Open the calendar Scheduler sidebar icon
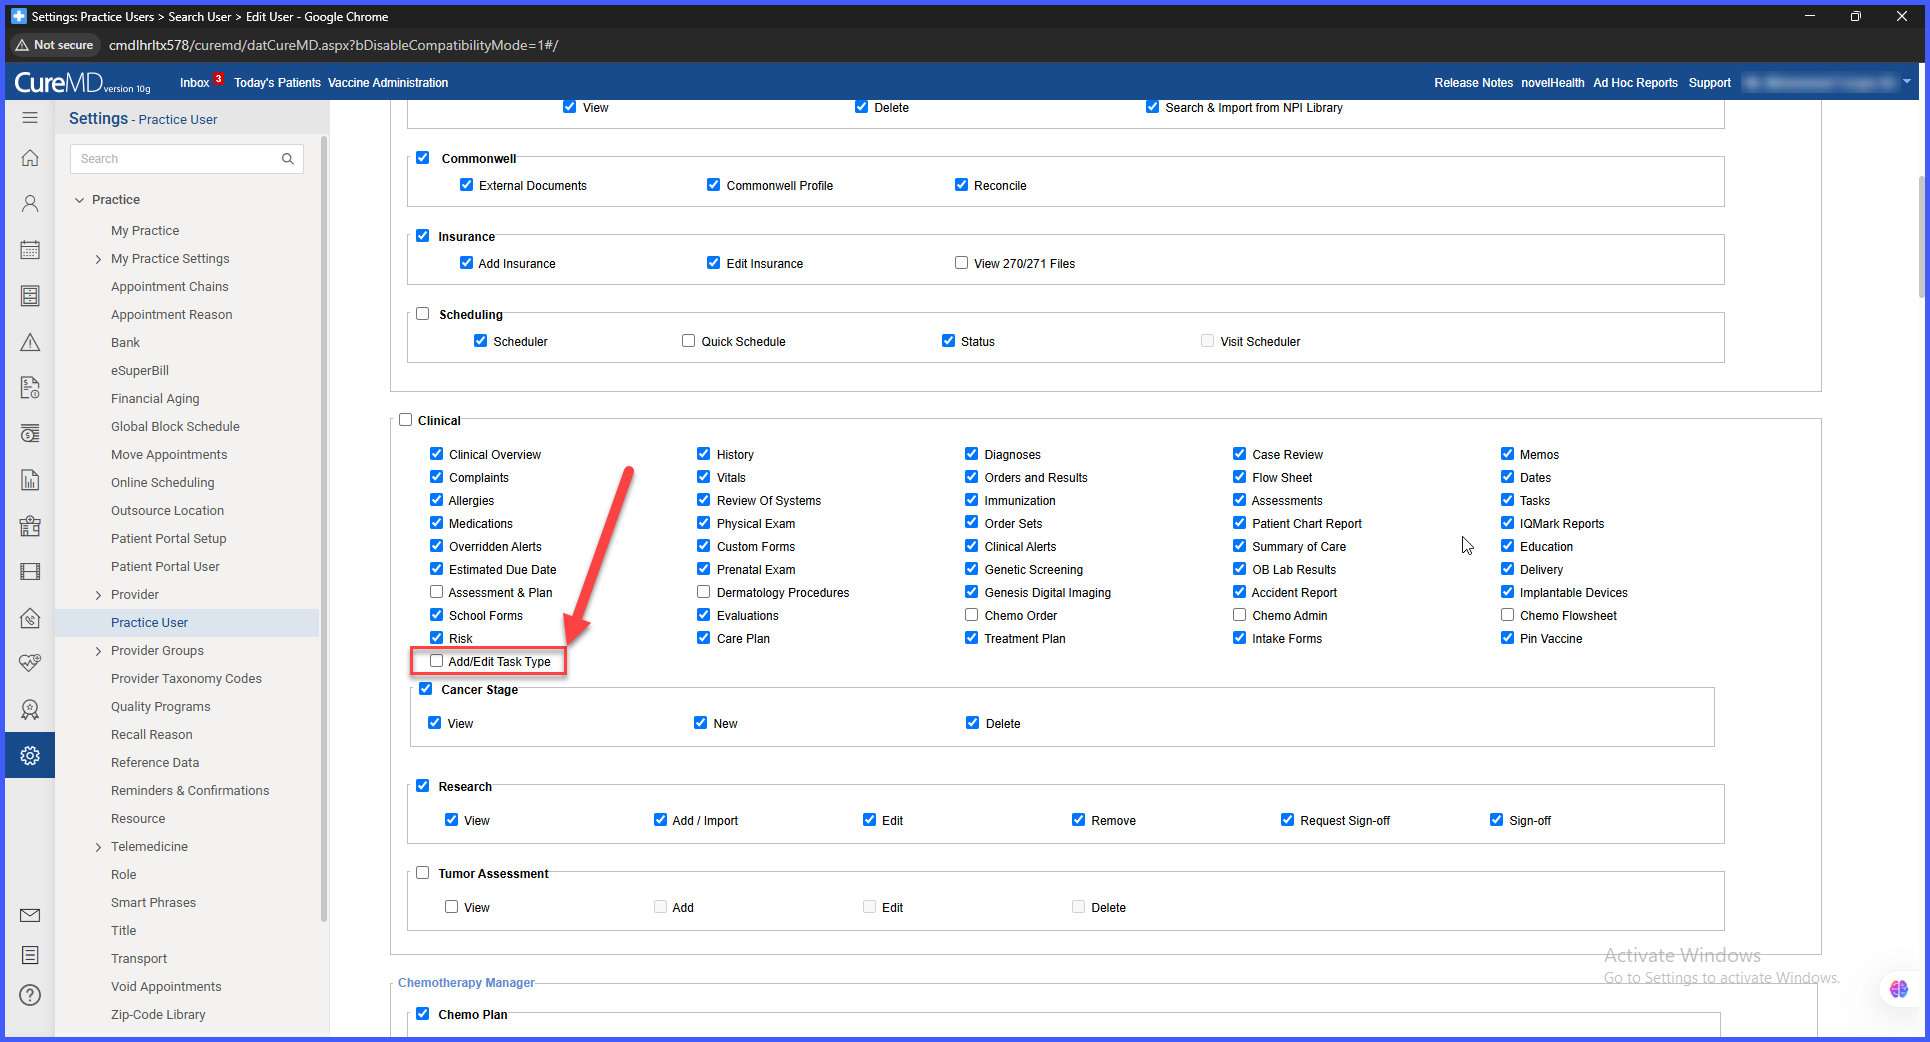 pyautogui.click(x=30, y=250)
